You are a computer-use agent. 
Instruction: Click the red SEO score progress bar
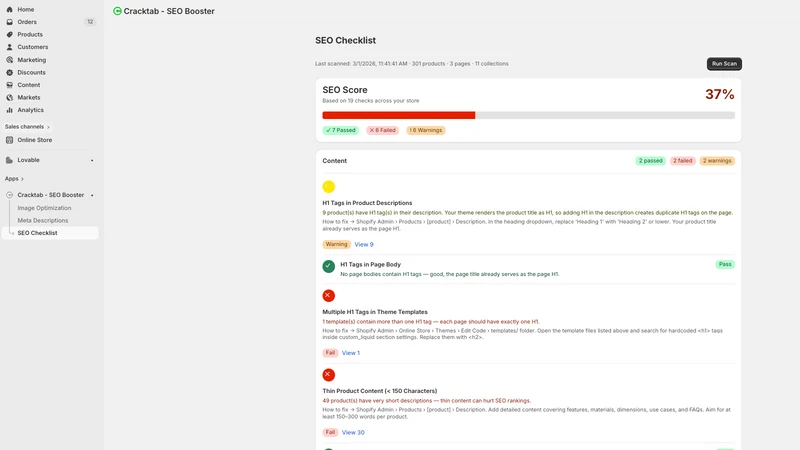point(398,115)
